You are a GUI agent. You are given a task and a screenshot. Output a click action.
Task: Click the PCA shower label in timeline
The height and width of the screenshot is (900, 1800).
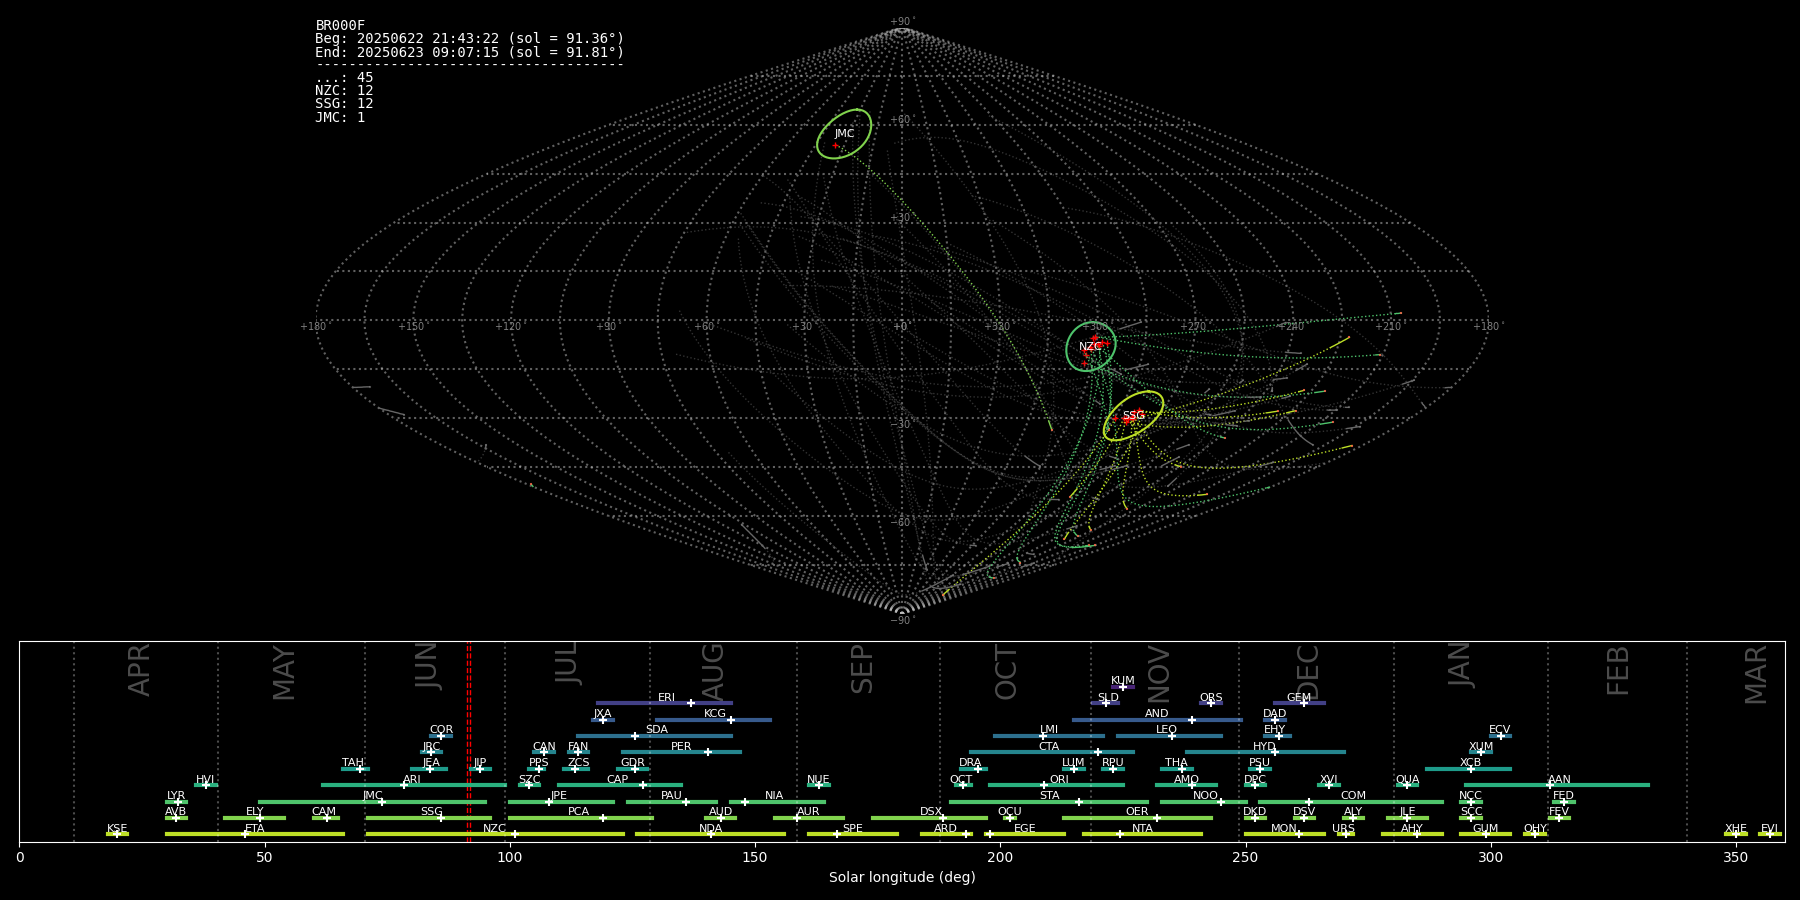578,812
